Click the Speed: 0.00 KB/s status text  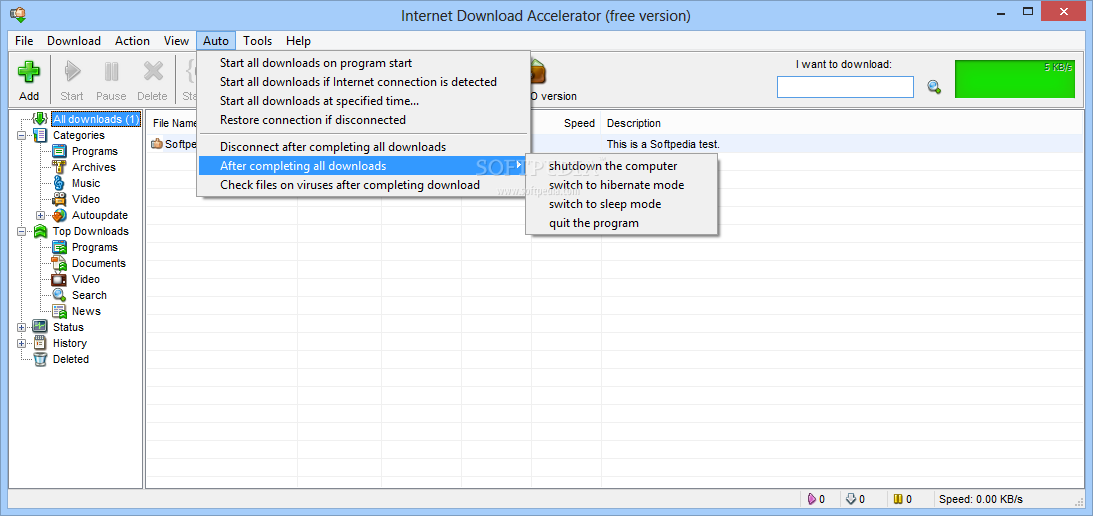(x=981, y=499)
